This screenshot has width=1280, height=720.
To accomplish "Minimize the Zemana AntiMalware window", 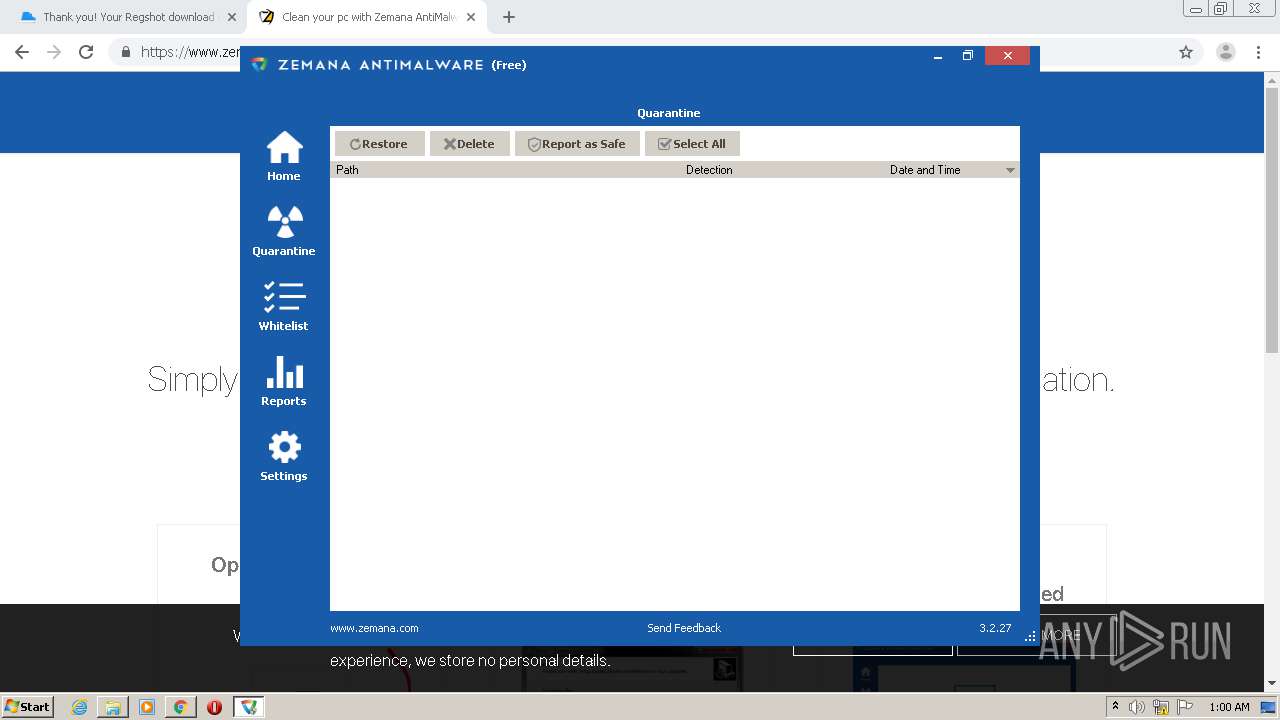I will pyautogui.click(x=938, y=56).
